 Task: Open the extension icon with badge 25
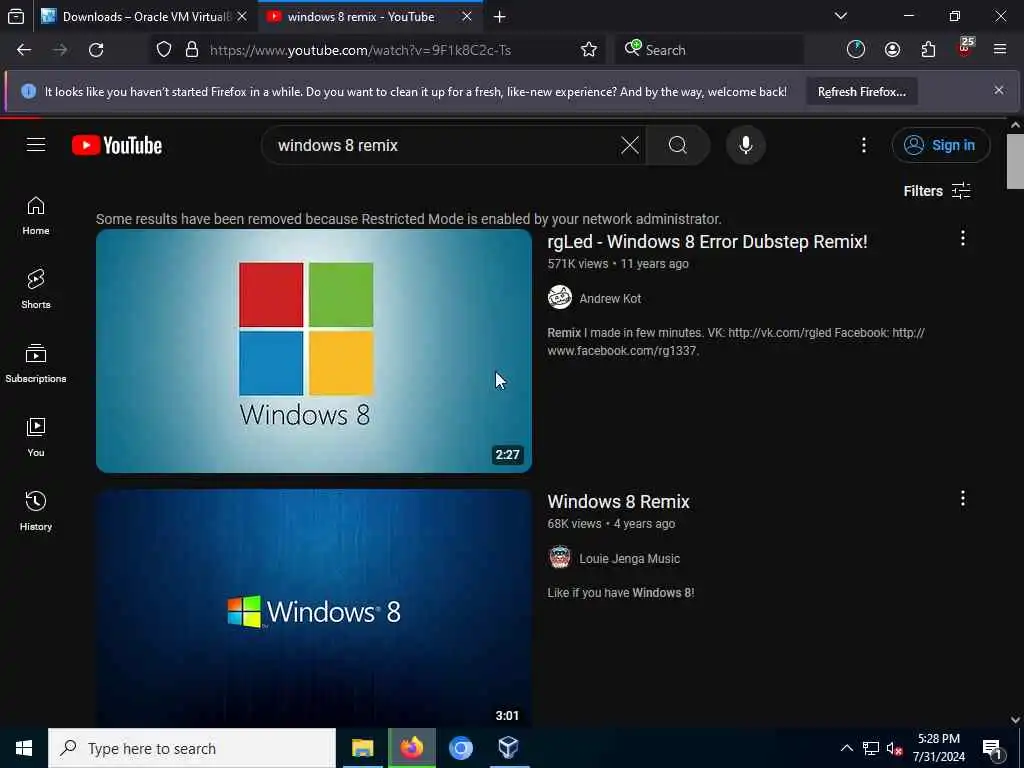(x=965, y=48)
